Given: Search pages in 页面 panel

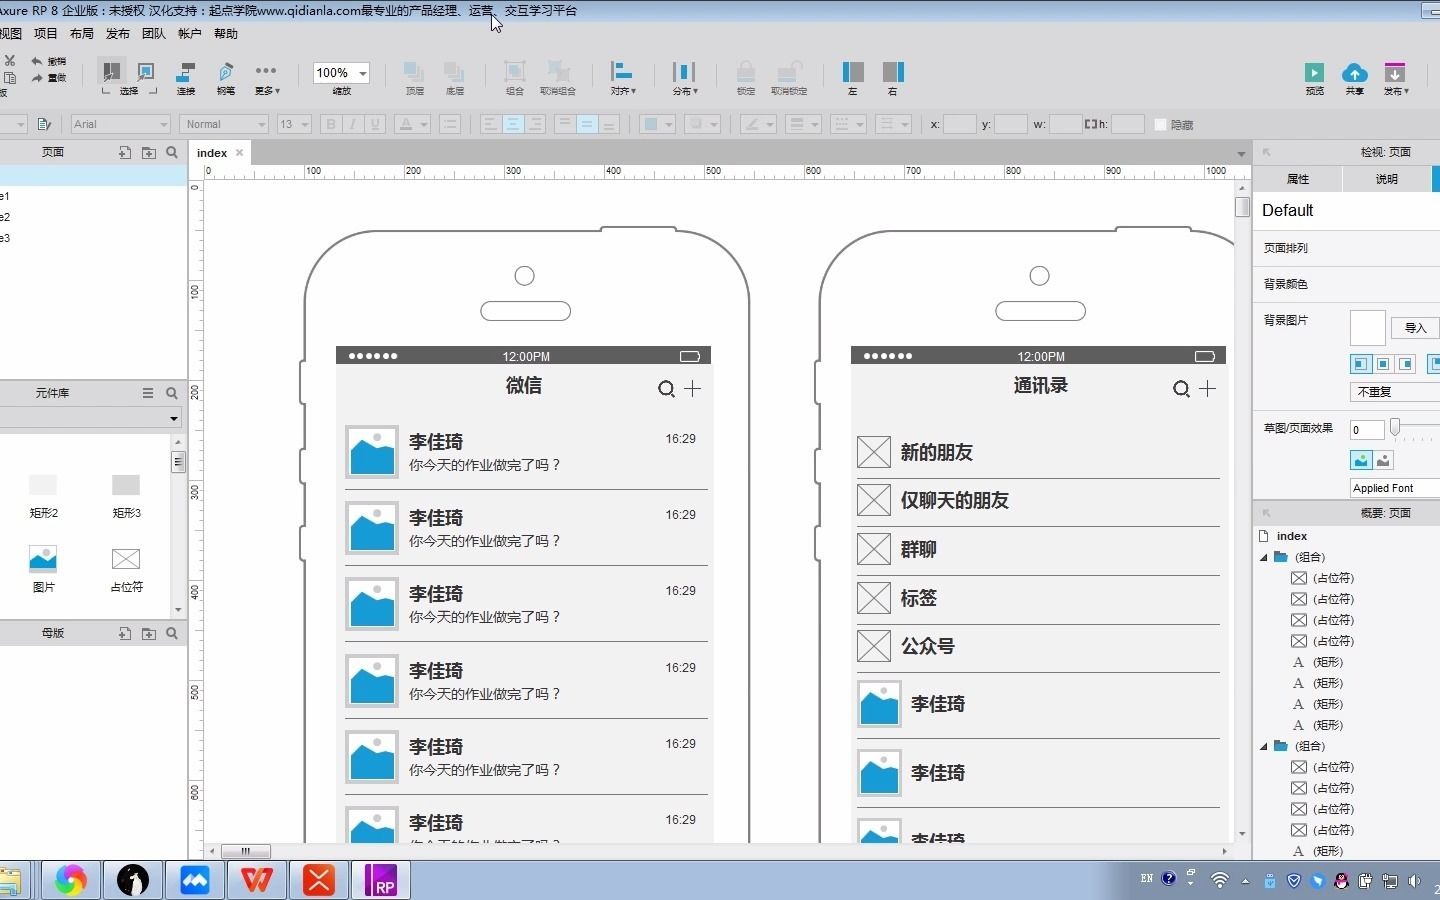Looking at the screenshot, I should click(172, 153).
